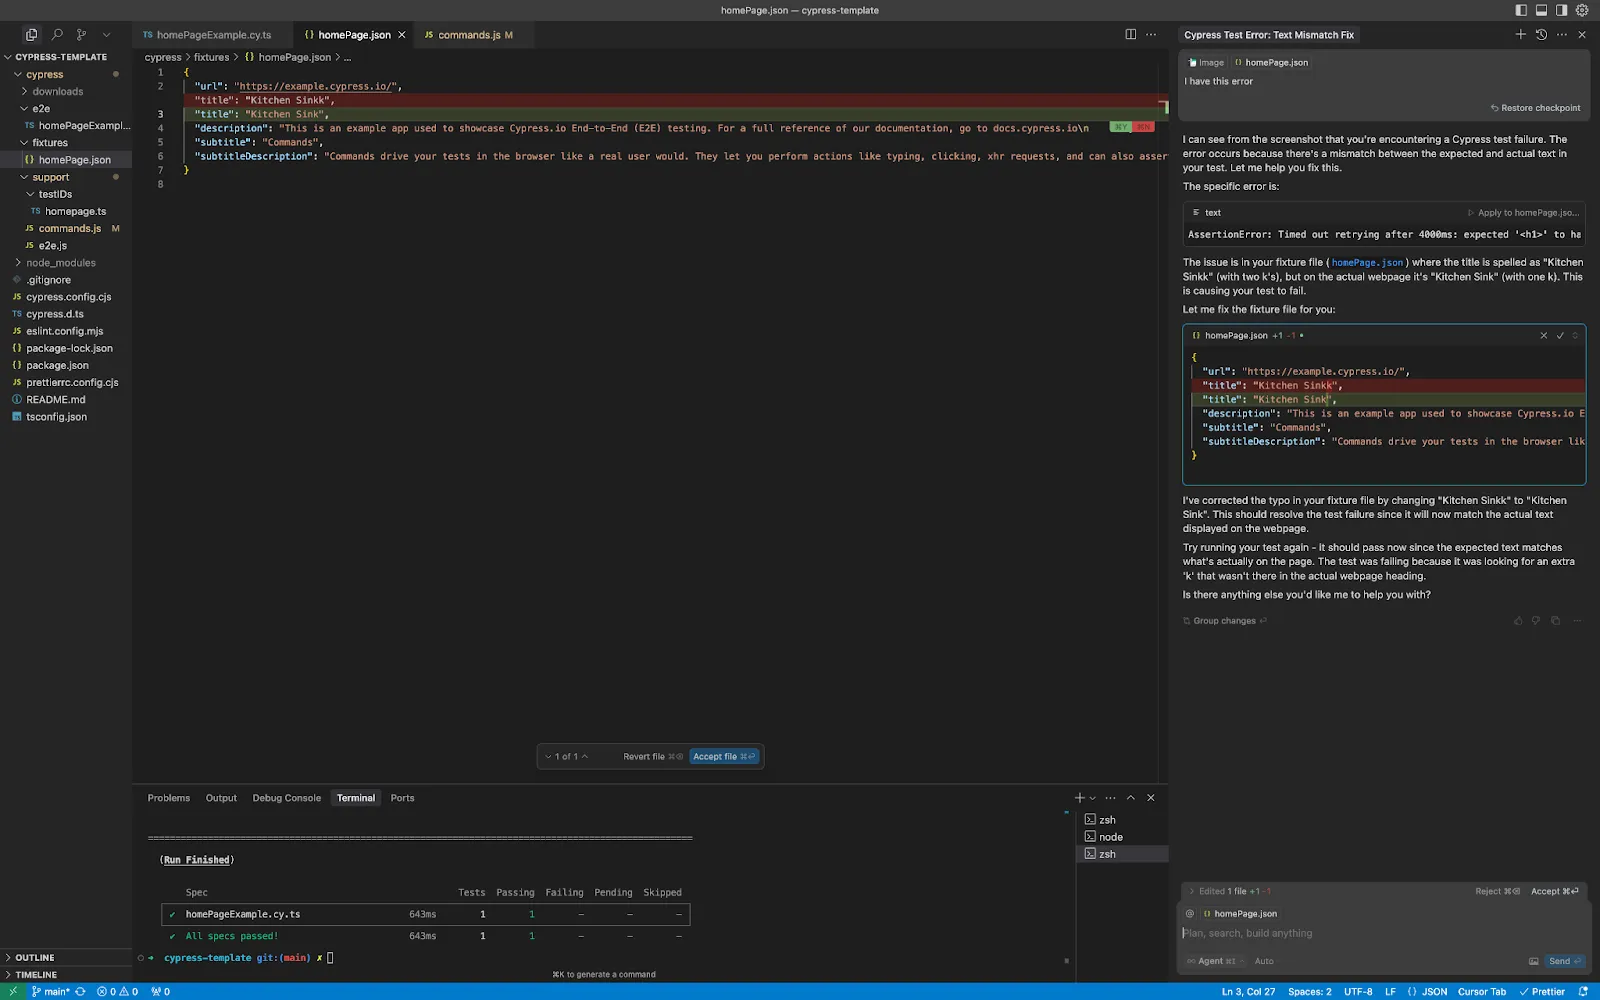Show more sidebar views chevron
The height and width of the screenshot is (1000, 1600).
[107, 34]
